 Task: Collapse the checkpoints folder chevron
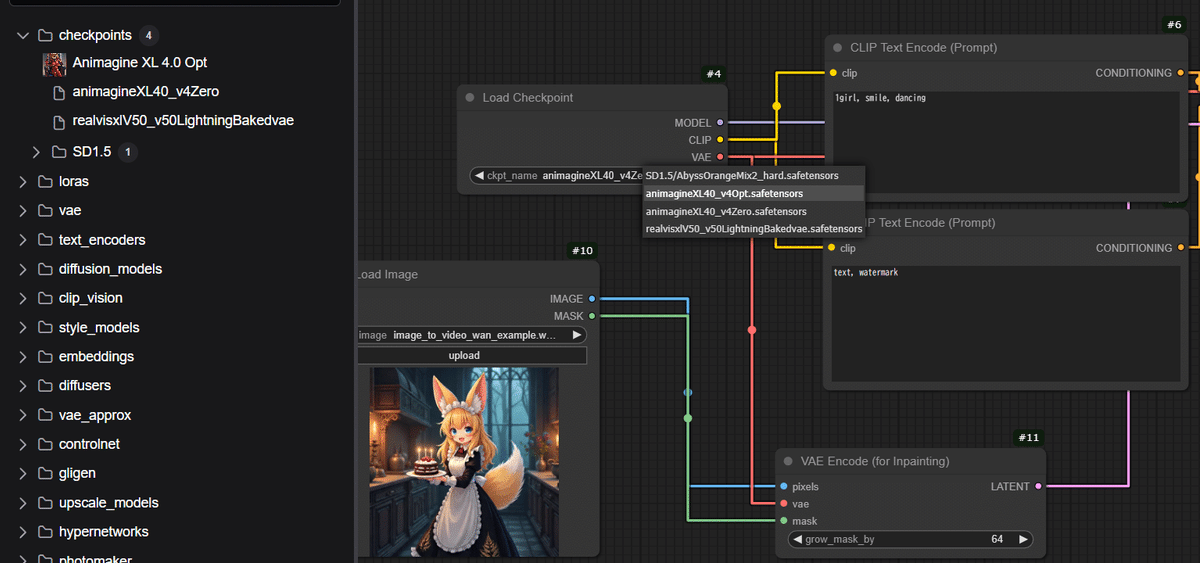tap(23, 35)
